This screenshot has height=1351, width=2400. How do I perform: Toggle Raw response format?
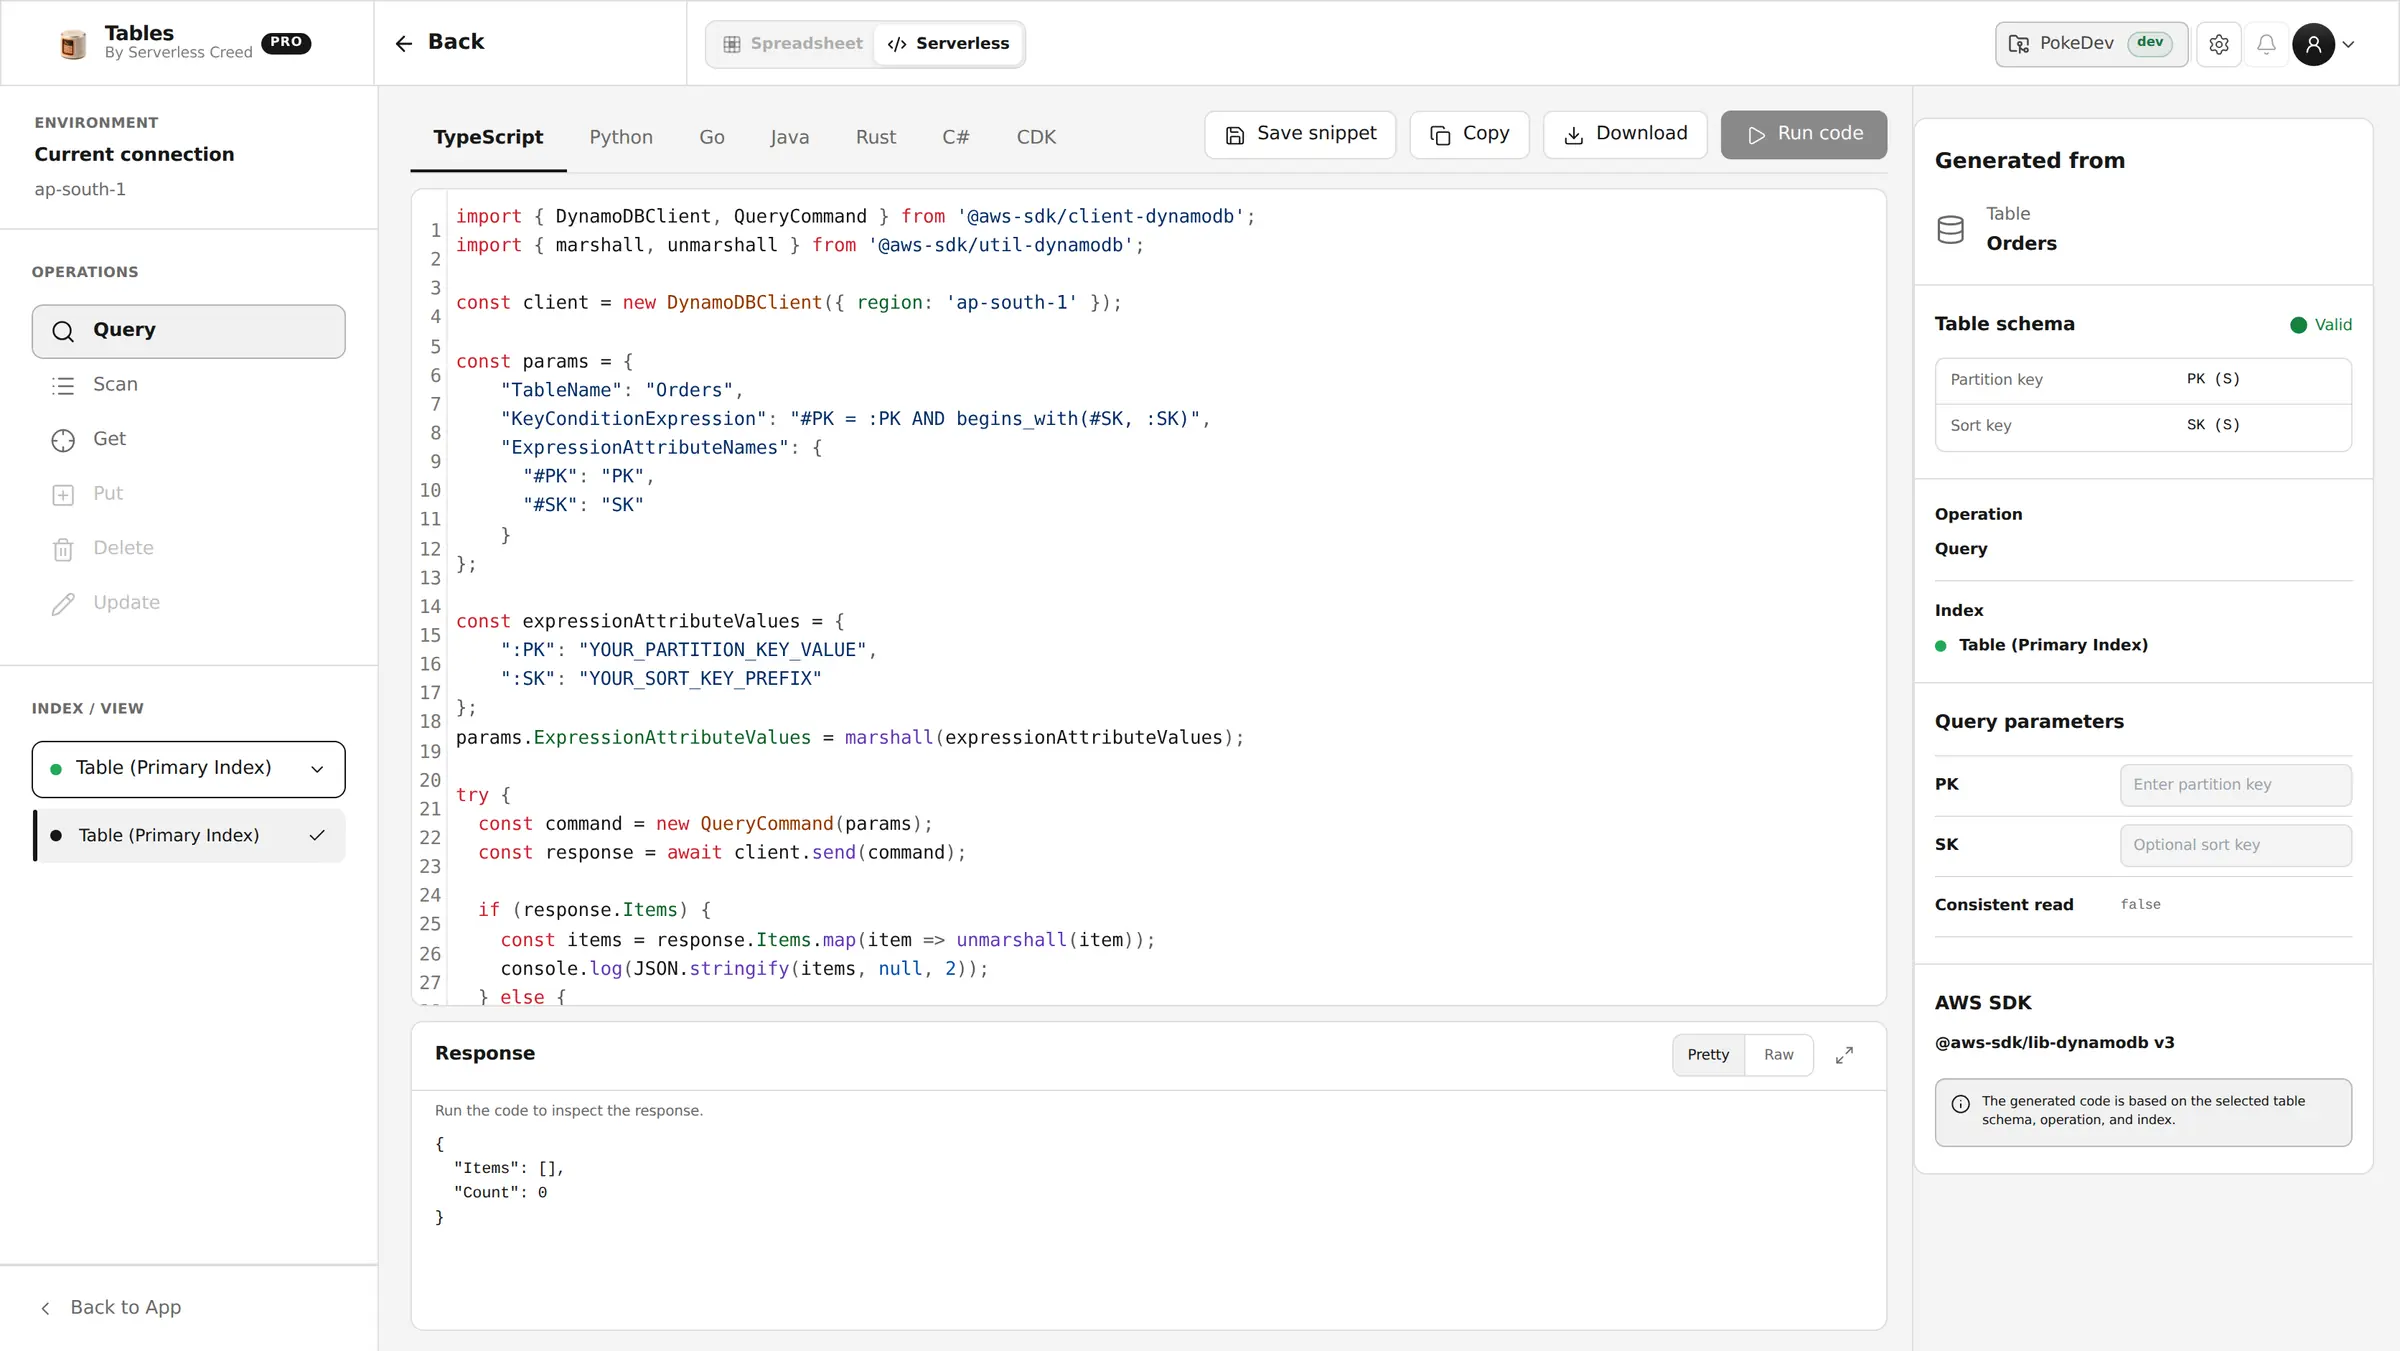(1778, 1055)
